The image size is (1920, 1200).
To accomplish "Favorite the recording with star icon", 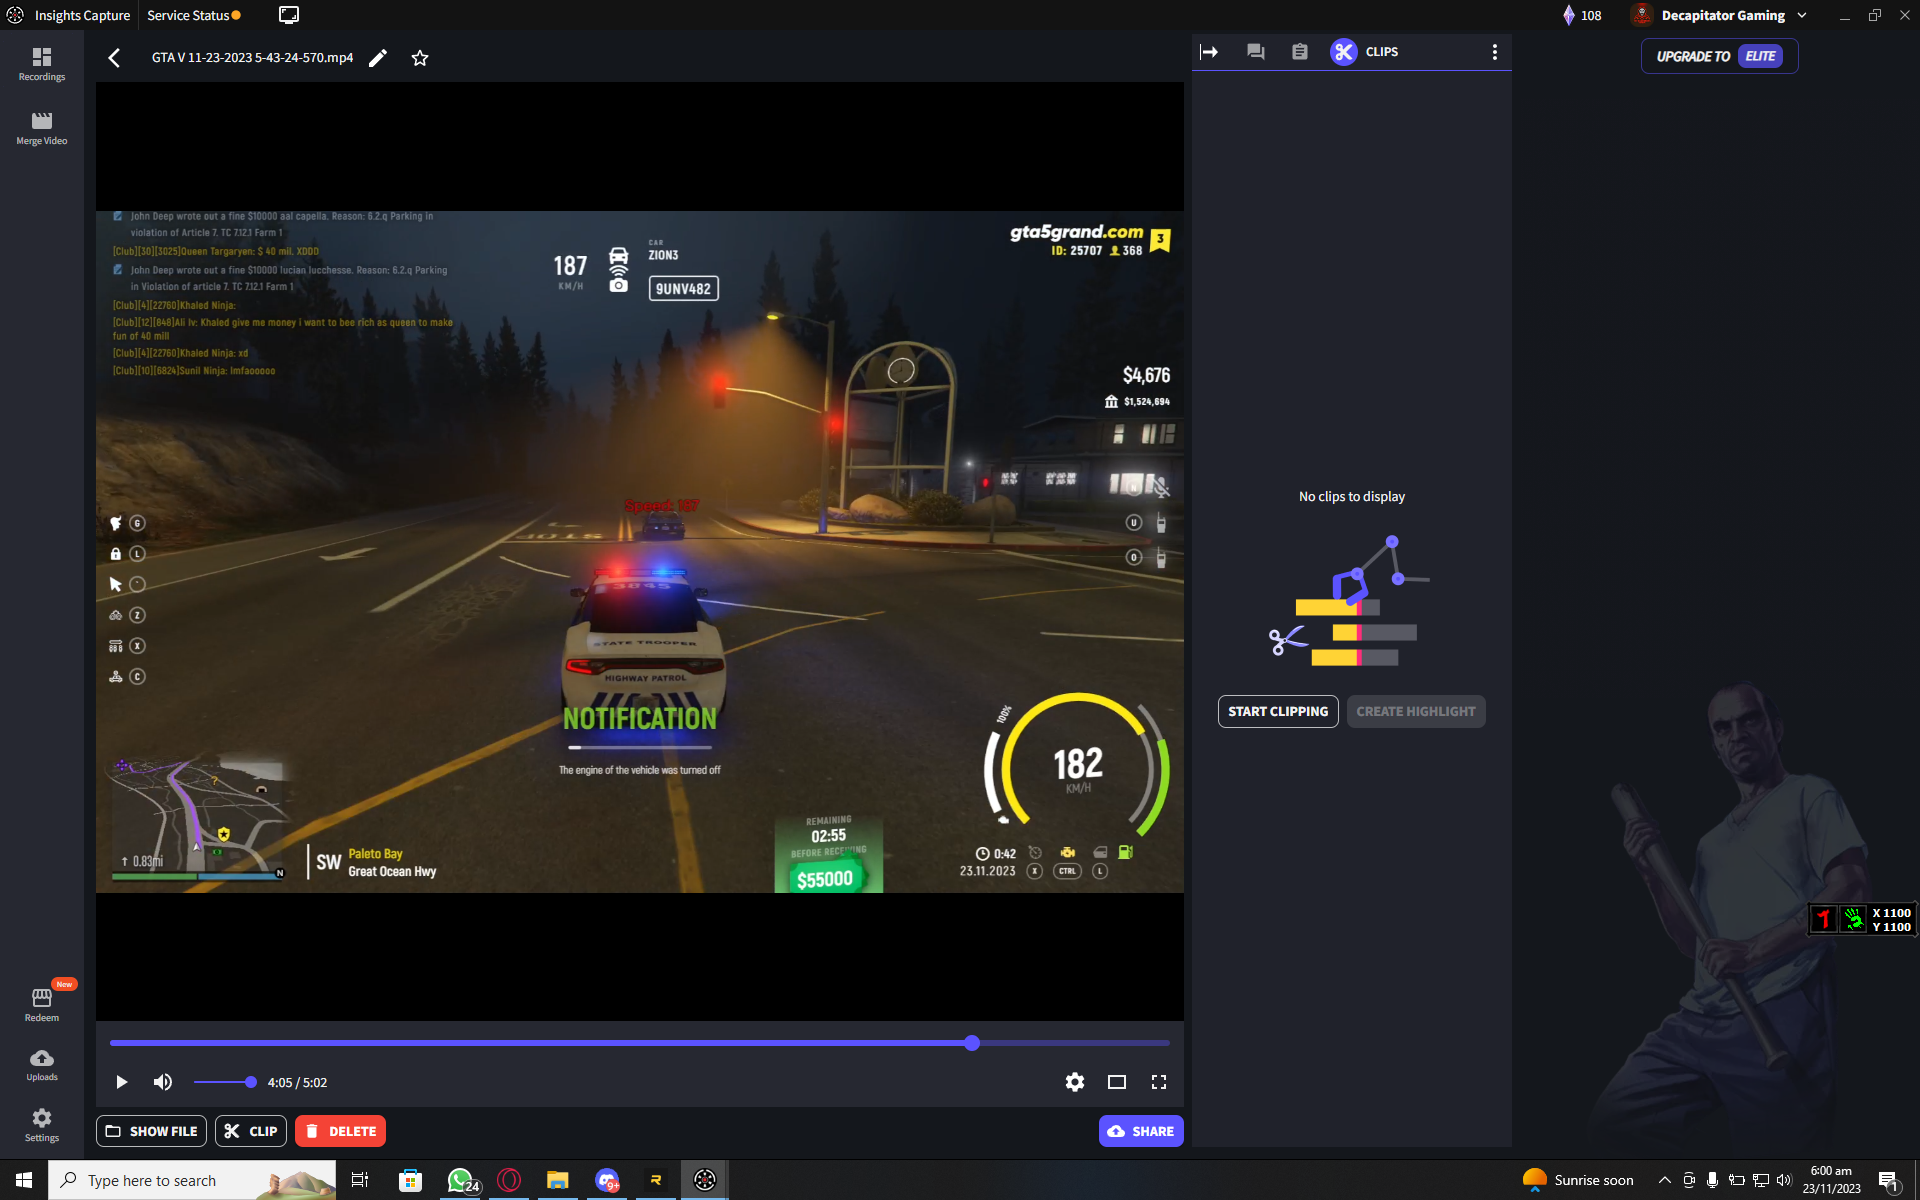I will pos(420,58).
